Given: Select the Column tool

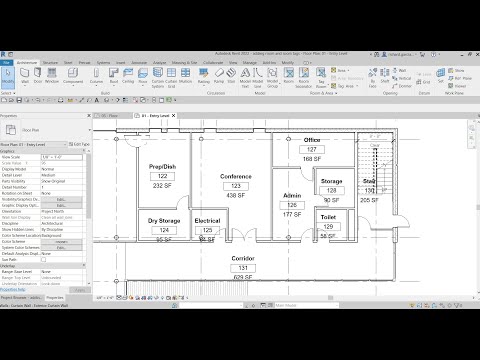Looking at the screenshot, I should coord(96,76).
